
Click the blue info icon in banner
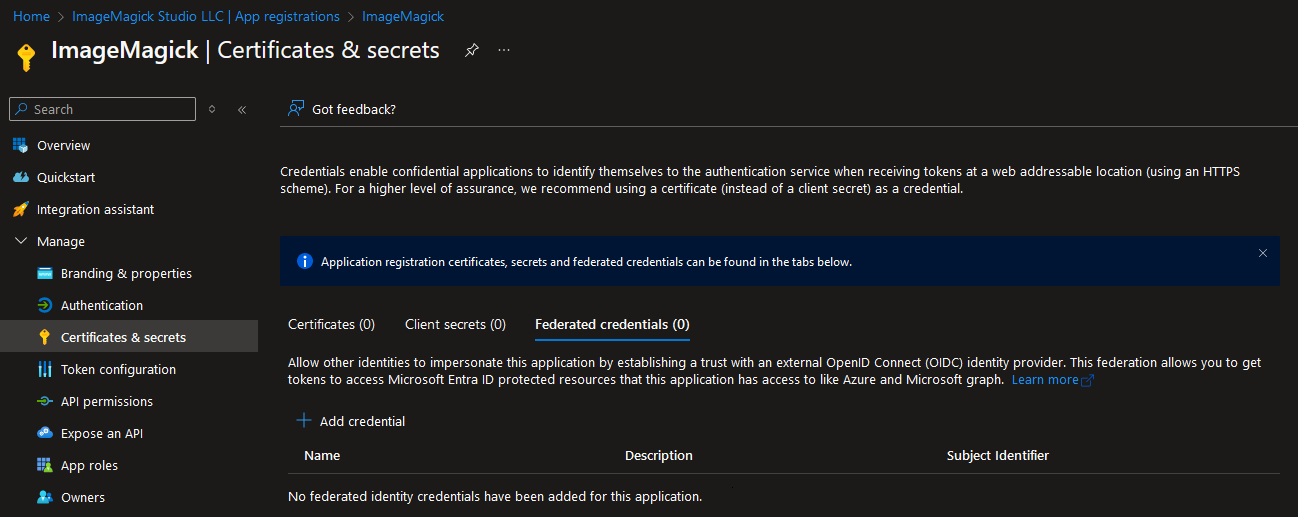(305, 261)
